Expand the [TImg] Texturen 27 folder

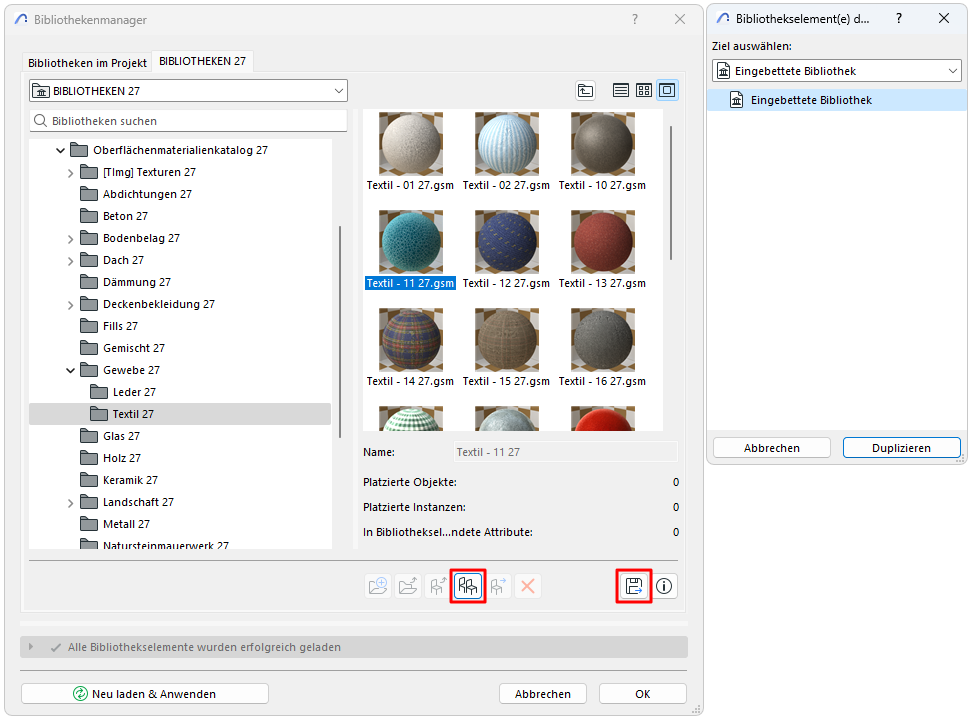(x=71, y=173)
